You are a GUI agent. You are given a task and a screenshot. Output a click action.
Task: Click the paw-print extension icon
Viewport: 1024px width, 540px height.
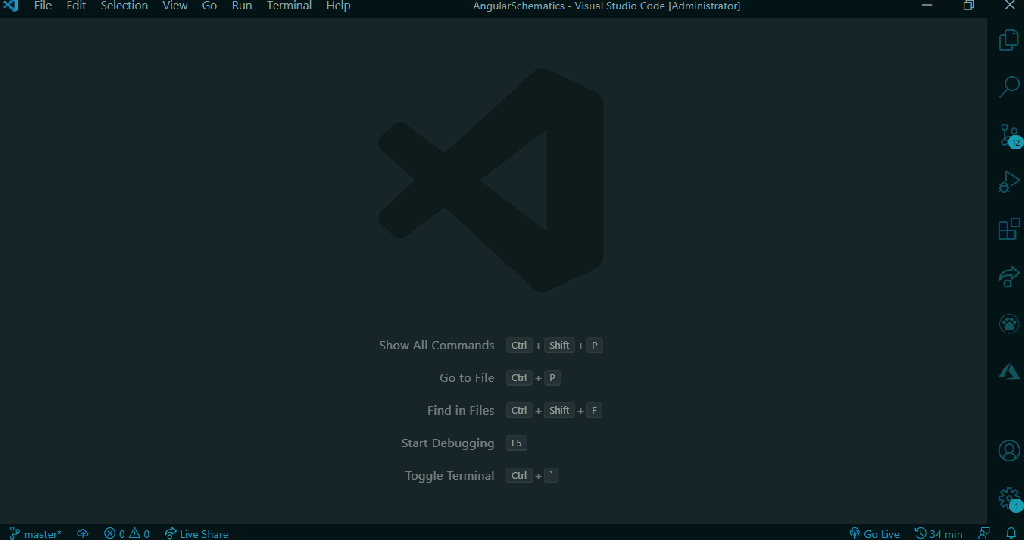(x=1009, y=323)
